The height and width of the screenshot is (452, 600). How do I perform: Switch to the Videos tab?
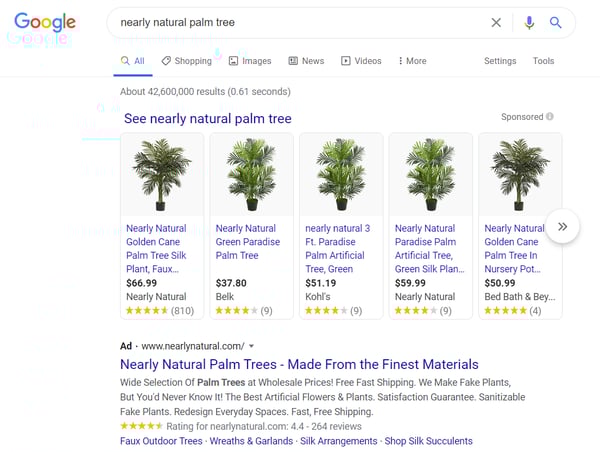coord(361,61)
